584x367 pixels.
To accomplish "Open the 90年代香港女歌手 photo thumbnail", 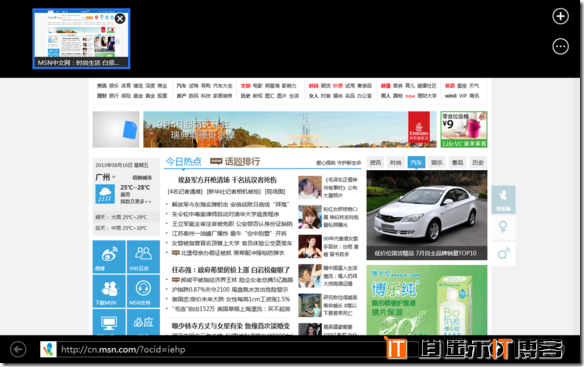I will (310, 246).
